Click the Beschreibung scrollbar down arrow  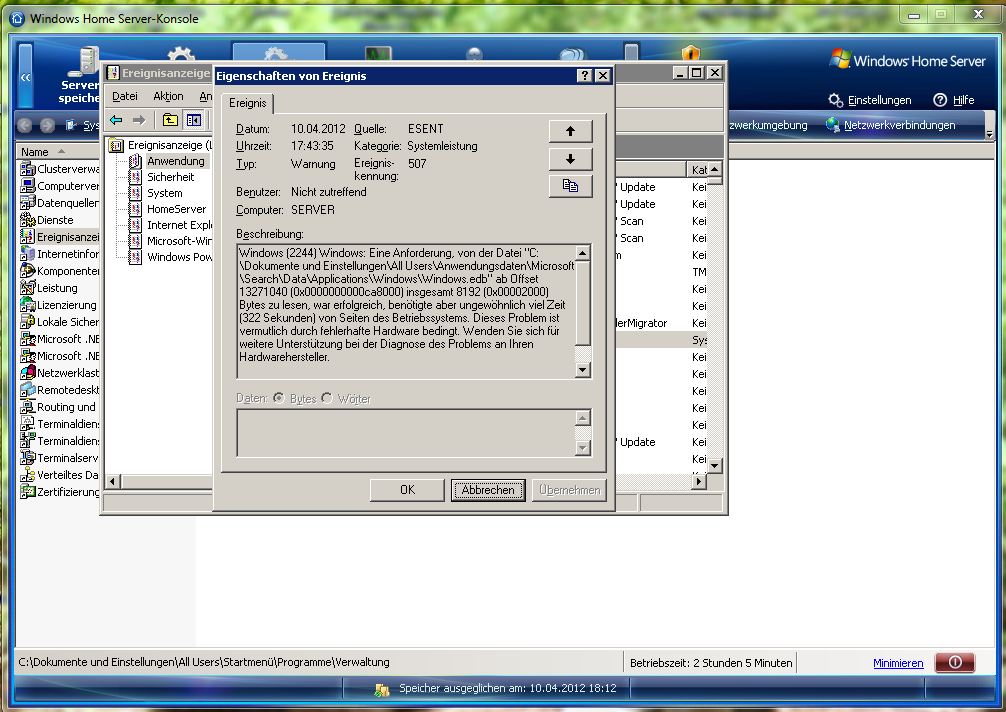click(x=583, y=369)
